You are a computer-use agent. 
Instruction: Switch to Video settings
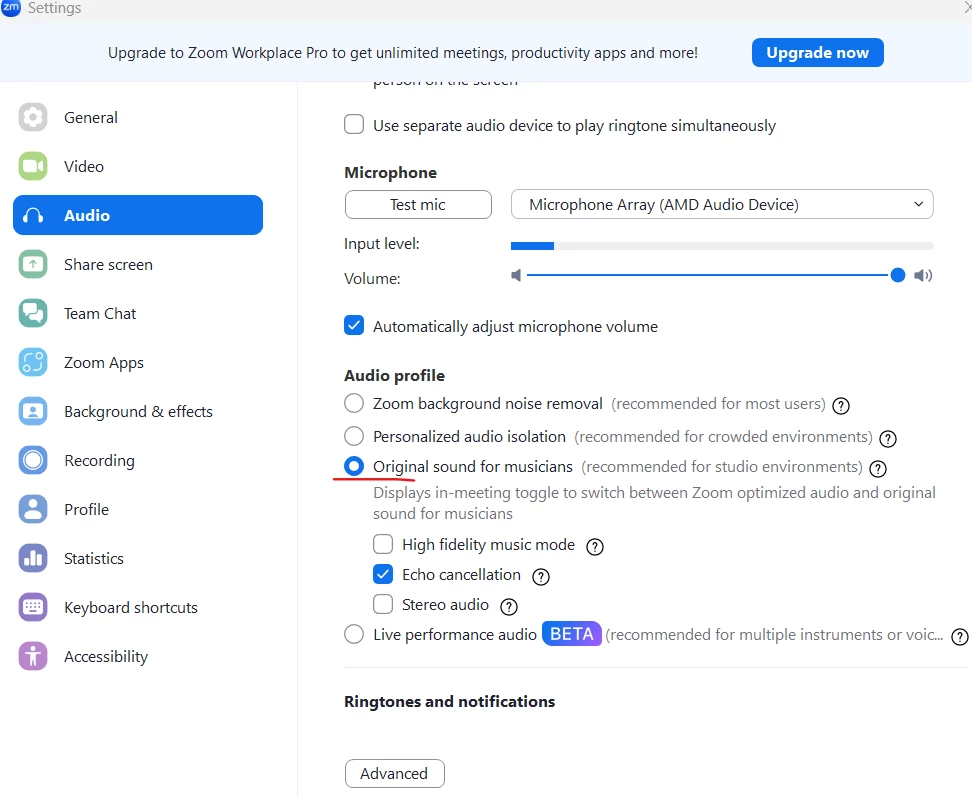click(x=138, y=166)
